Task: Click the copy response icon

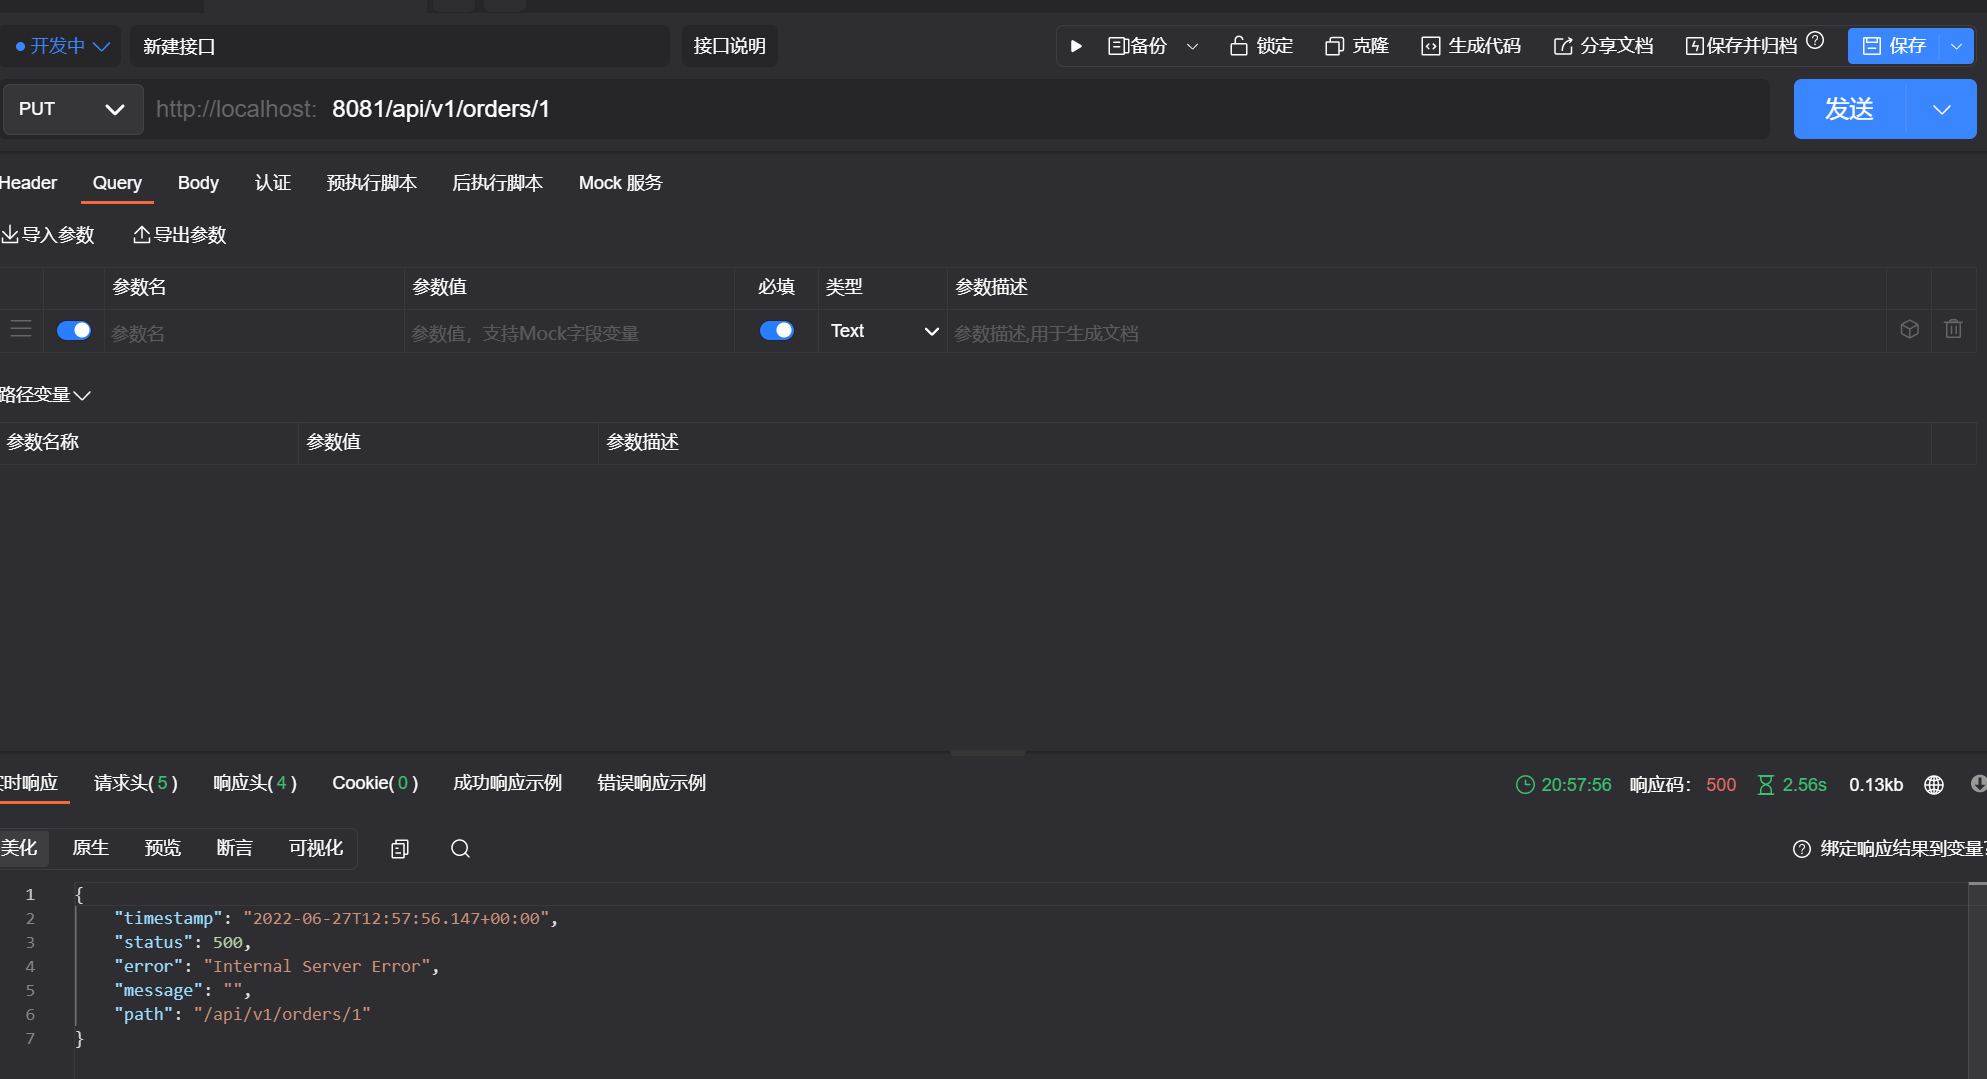Action: click(400, 849)
